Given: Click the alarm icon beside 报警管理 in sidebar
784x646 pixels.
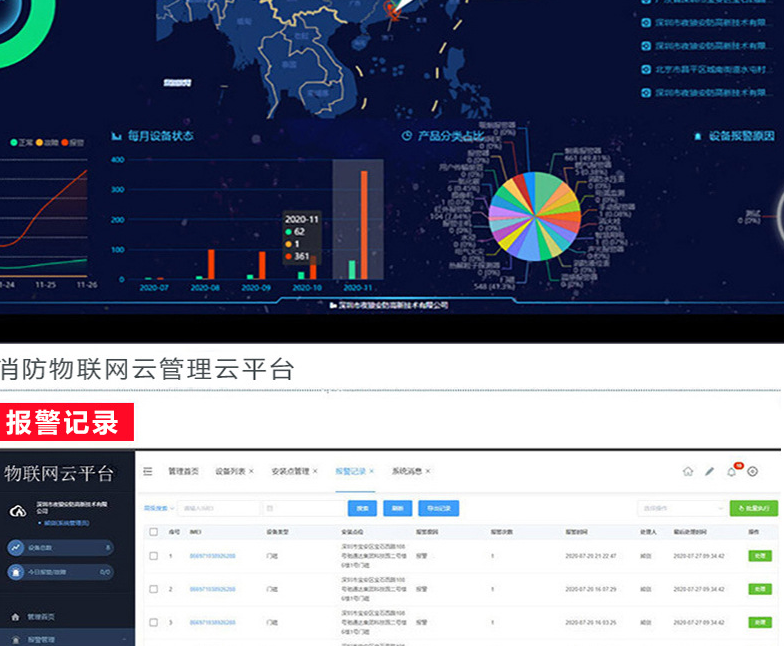Looking at the screenshot, I should (16, 640).
